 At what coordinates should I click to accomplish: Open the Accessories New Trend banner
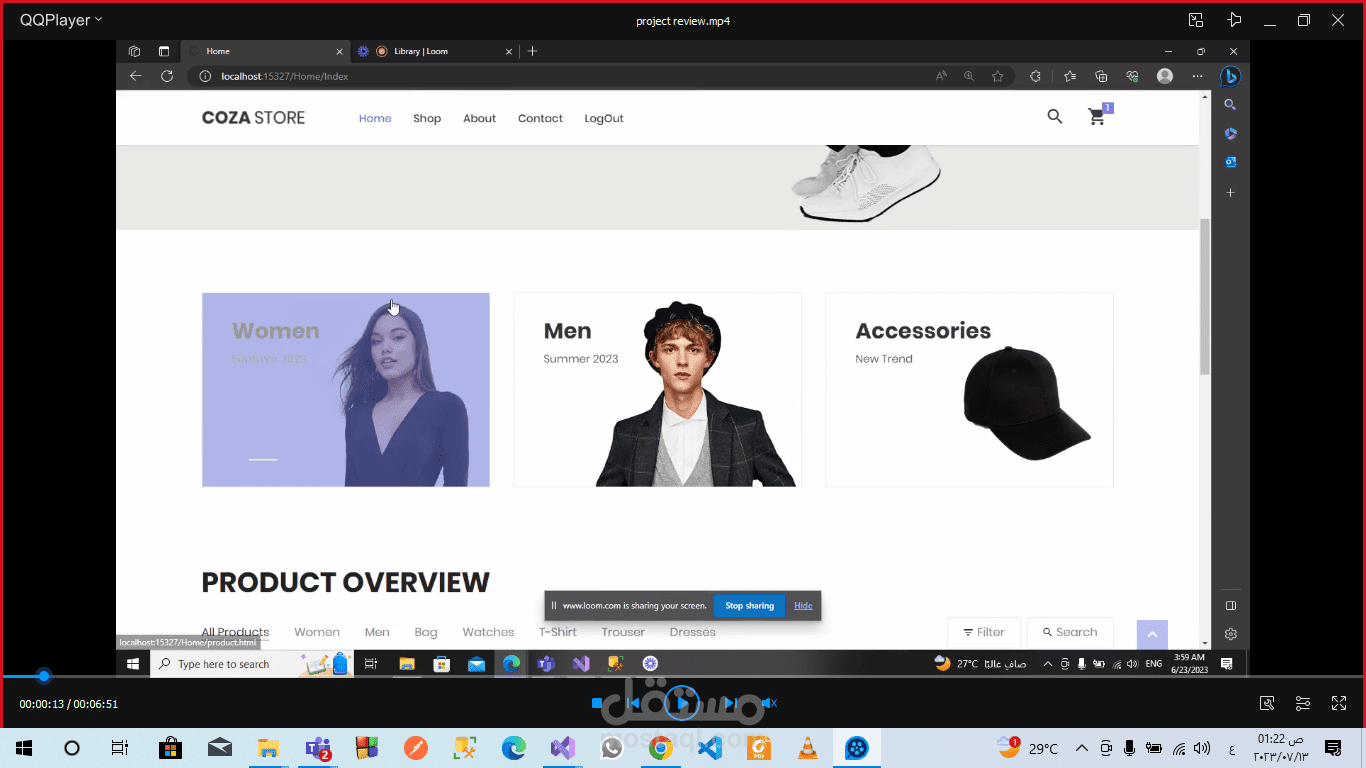coord(969,390)
